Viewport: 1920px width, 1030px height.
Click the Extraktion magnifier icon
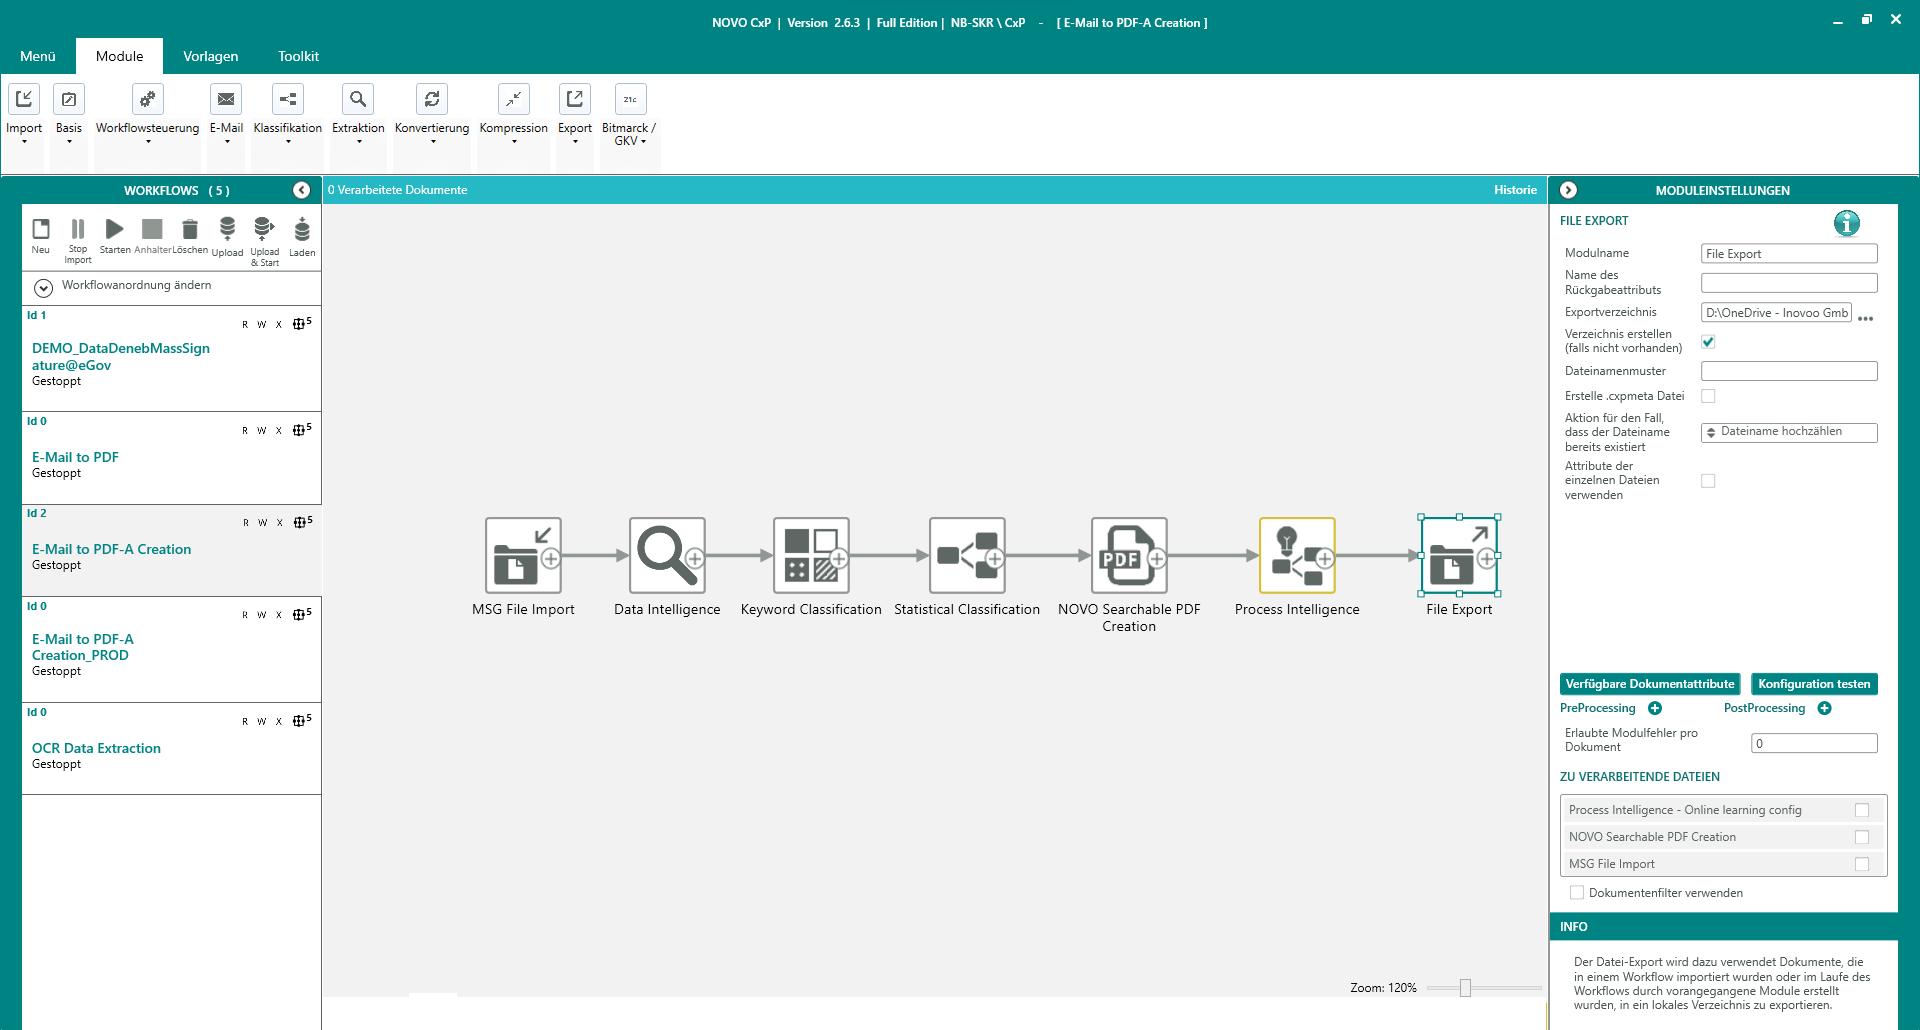(358, 99)
